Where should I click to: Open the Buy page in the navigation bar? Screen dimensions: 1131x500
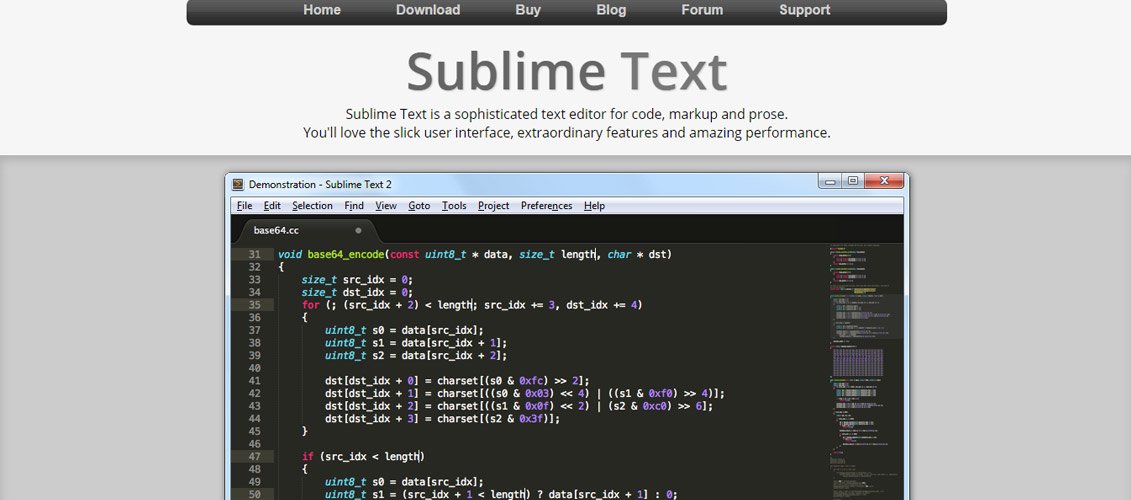[x=528, y=10]
